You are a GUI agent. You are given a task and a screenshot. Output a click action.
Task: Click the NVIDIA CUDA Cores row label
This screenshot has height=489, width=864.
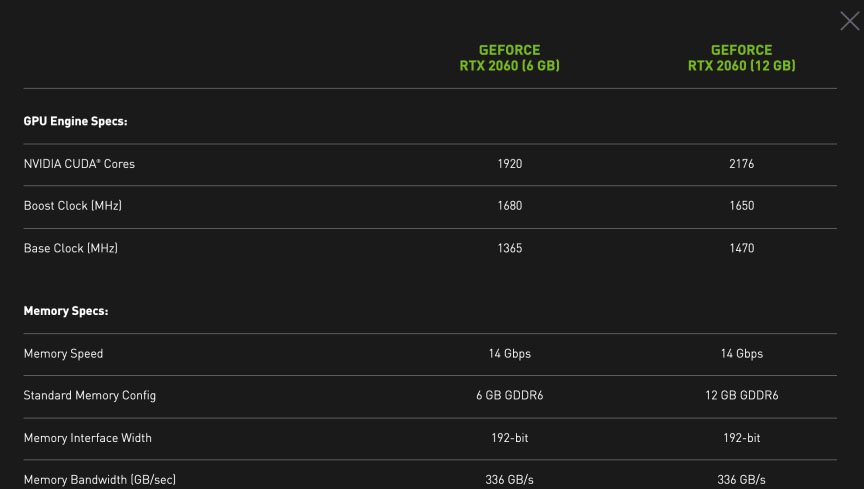[x=79, y=164]
